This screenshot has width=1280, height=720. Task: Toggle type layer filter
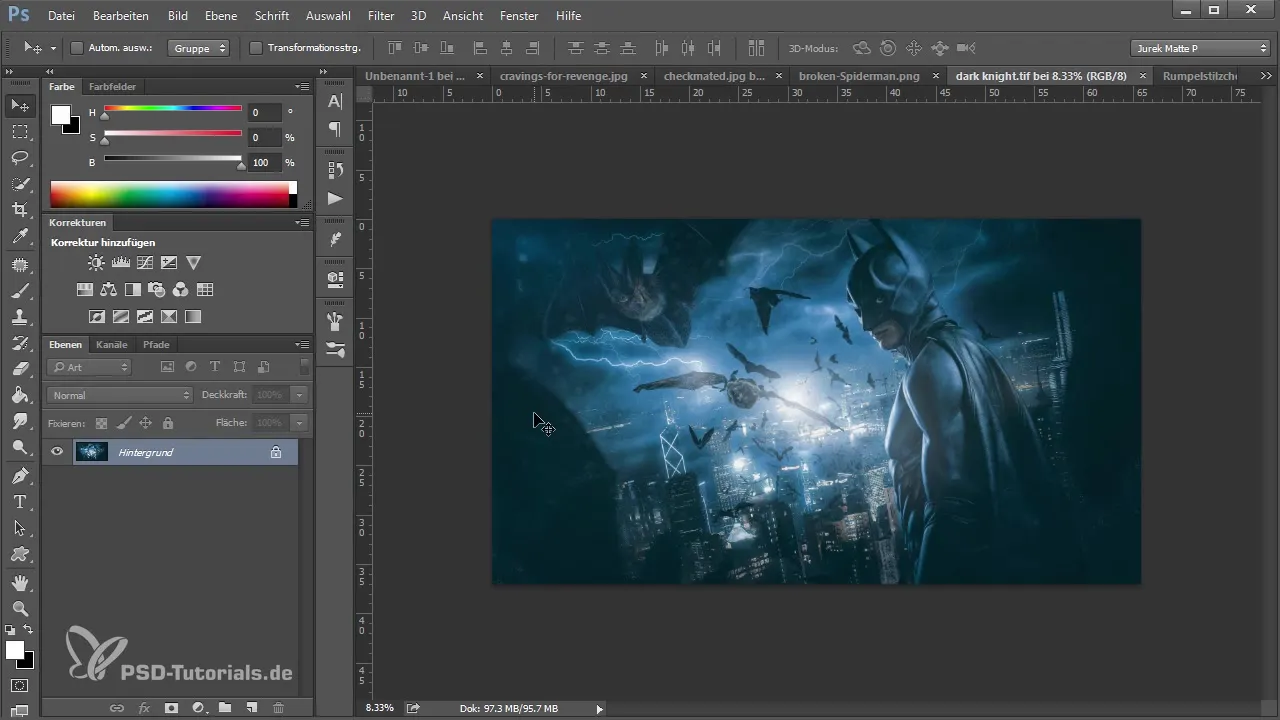(x=215, y=367)
